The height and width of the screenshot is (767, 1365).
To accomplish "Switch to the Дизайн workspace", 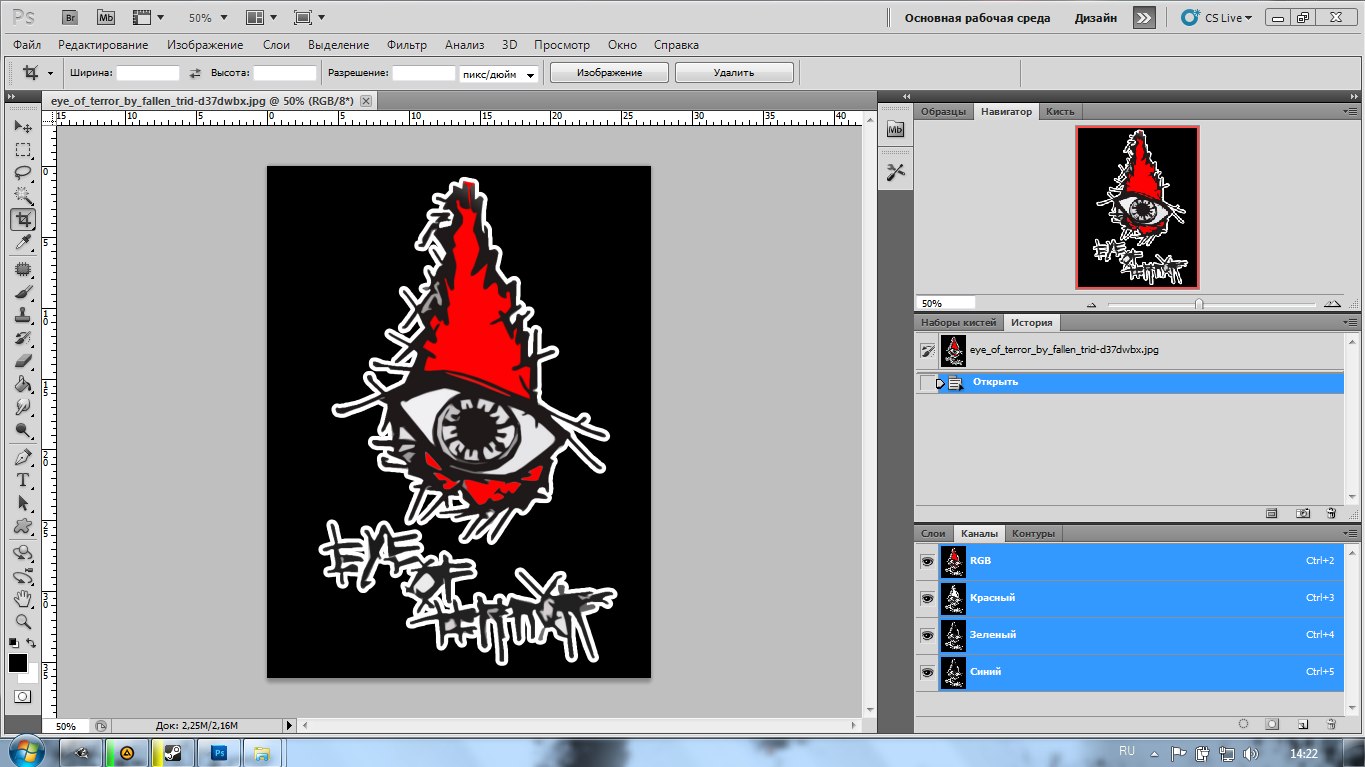I will tap(1096, 18).
